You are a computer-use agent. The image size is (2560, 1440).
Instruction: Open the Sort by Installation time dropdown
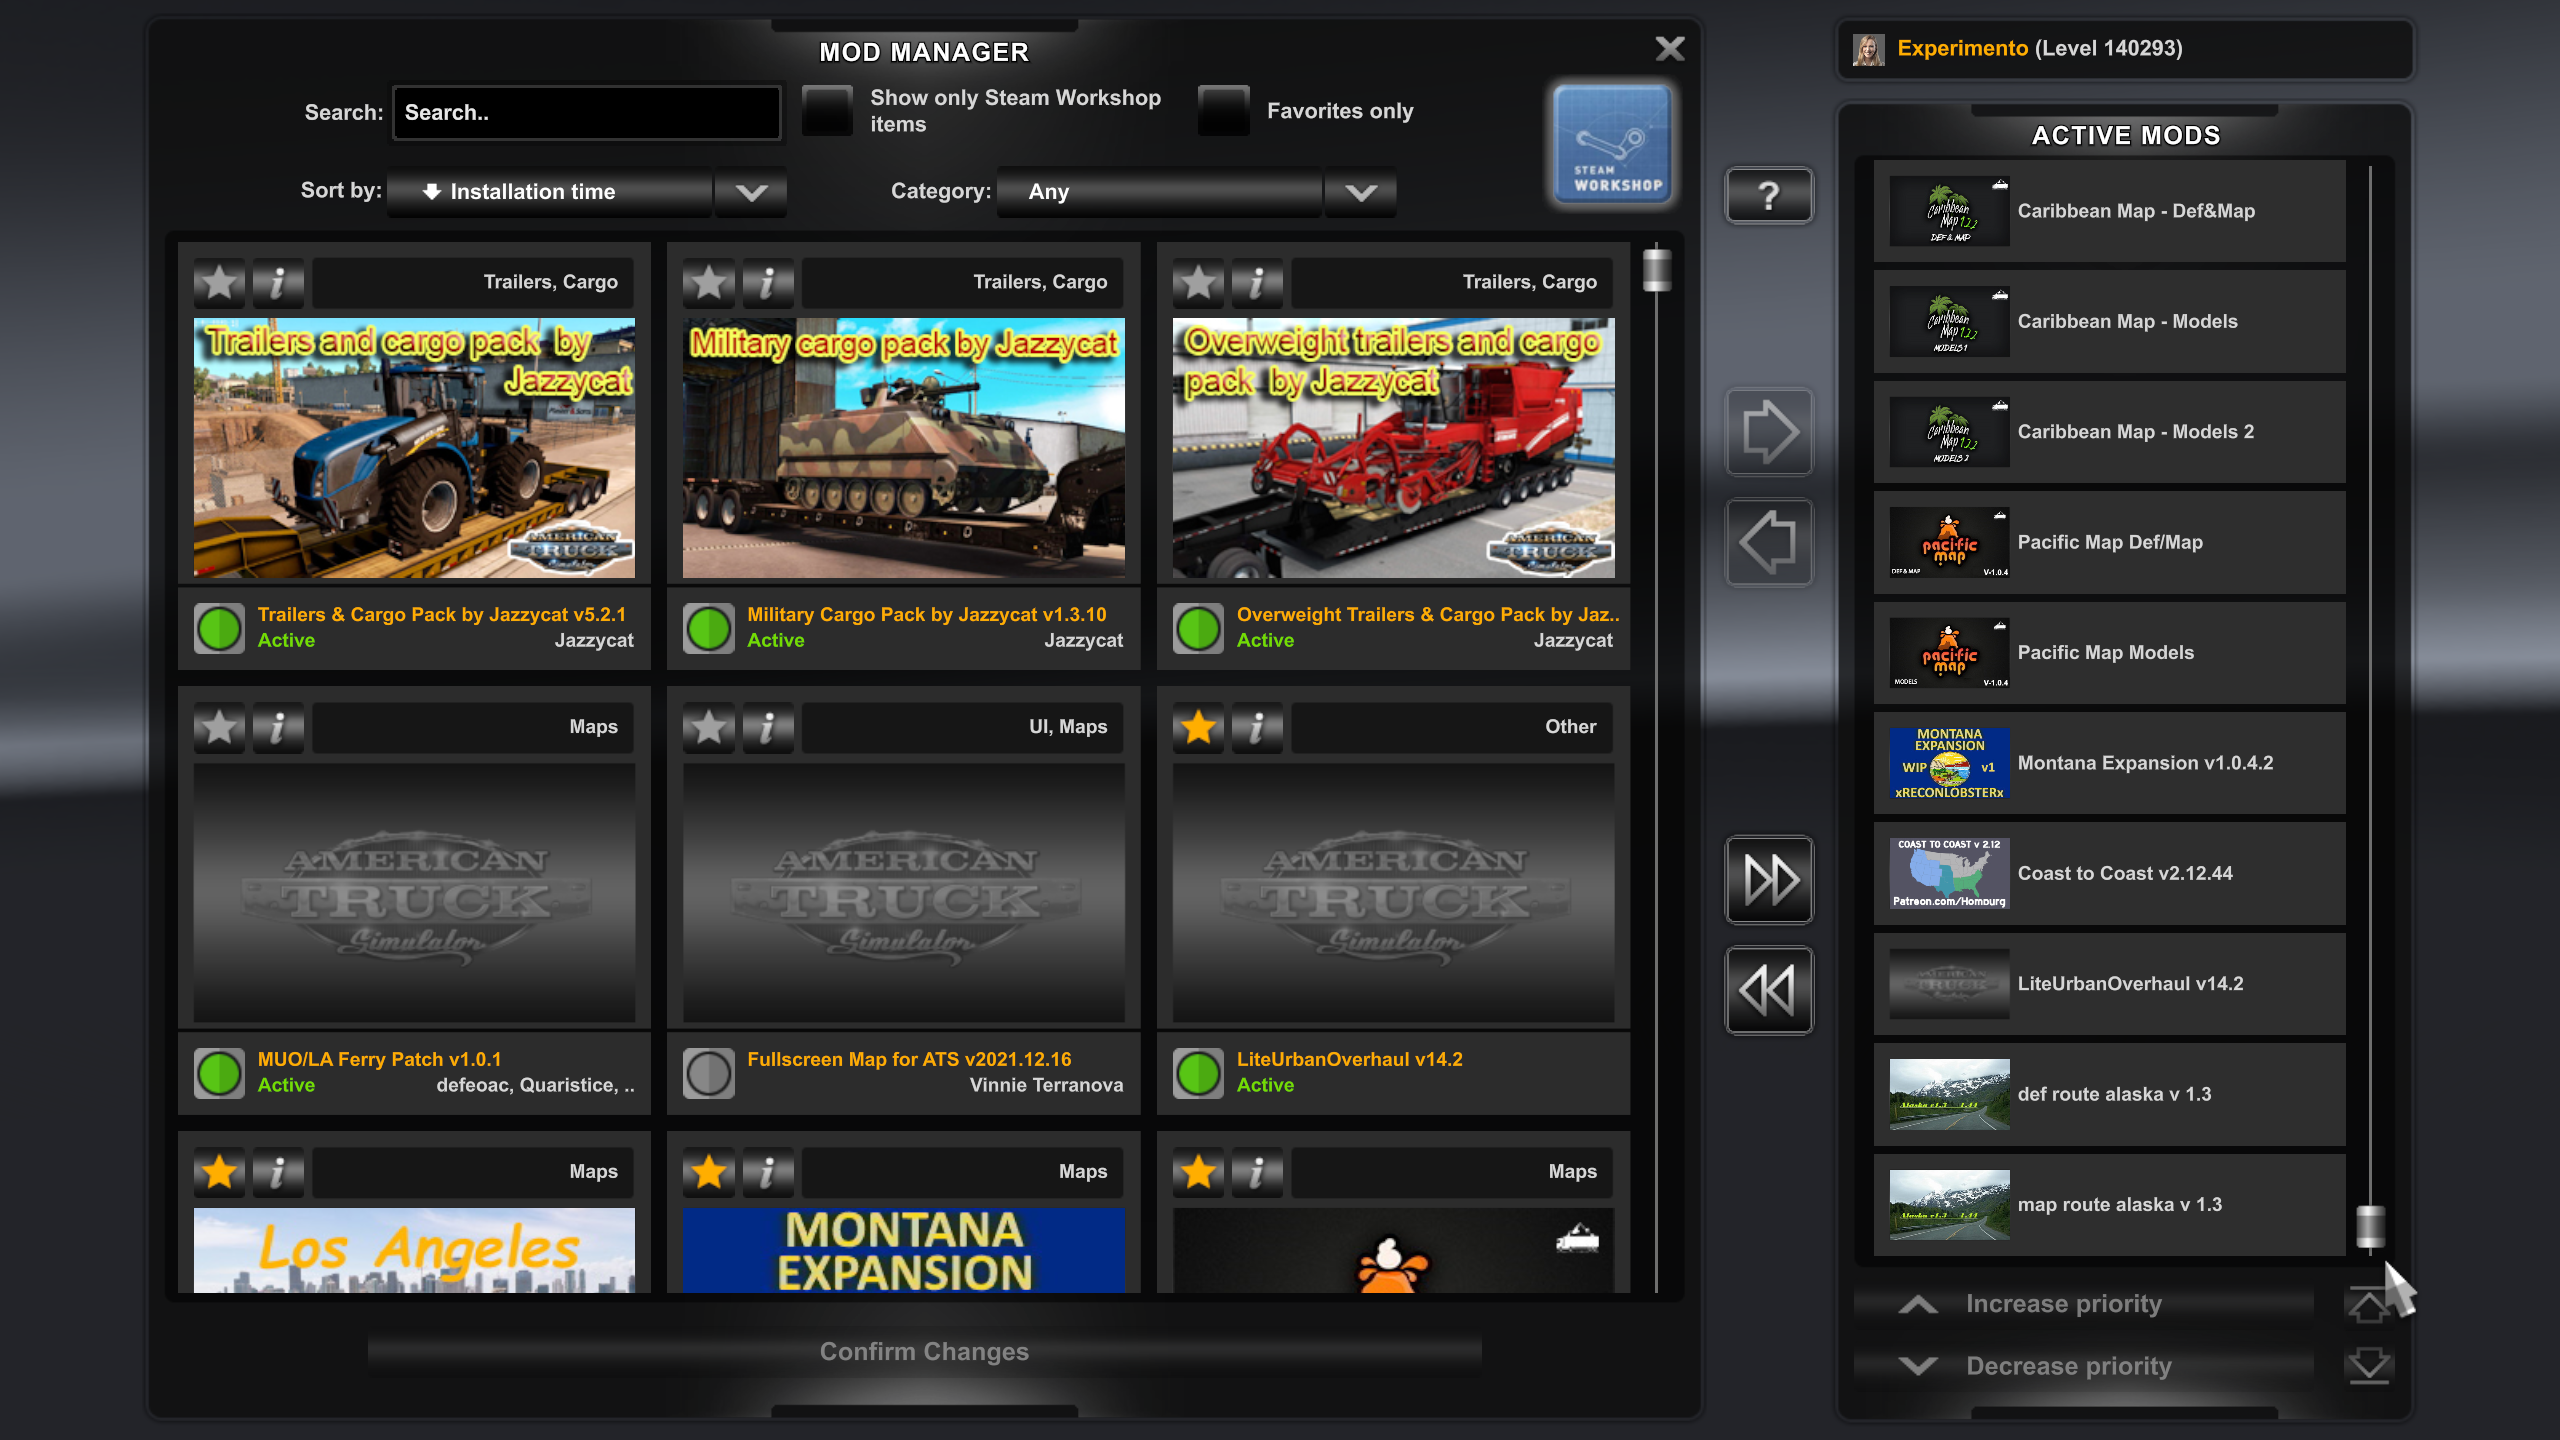[x=550, y=192]
